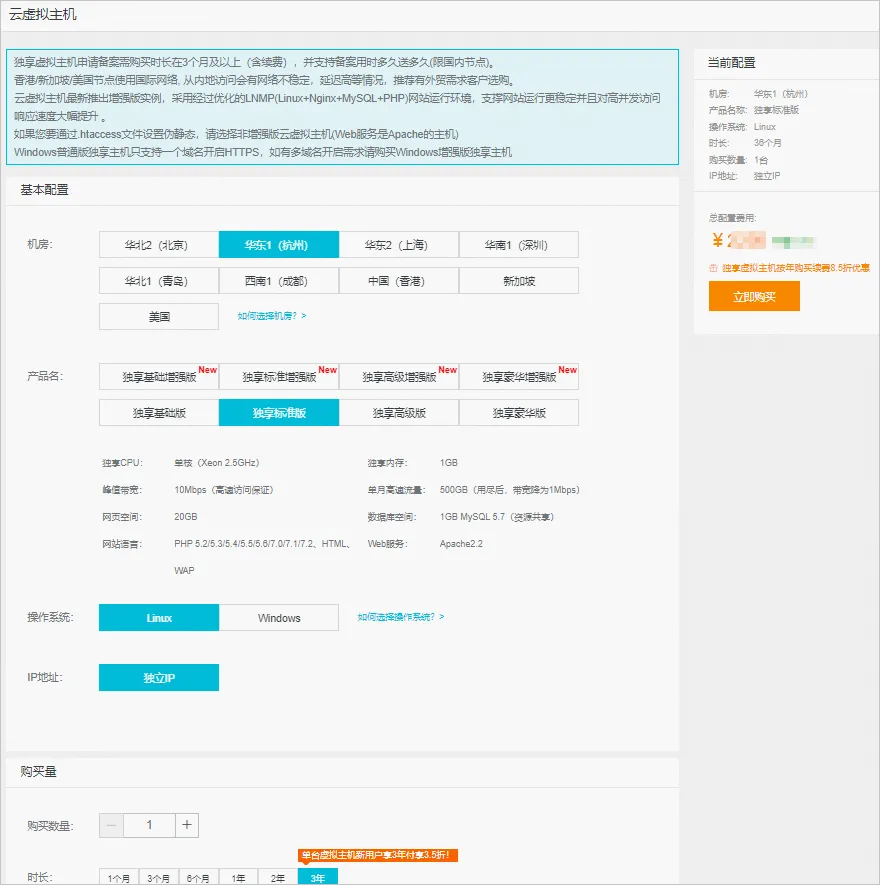Screen dimensions: 880x885
Task: Select the 独立IP address option
Action: coord(158,677)
